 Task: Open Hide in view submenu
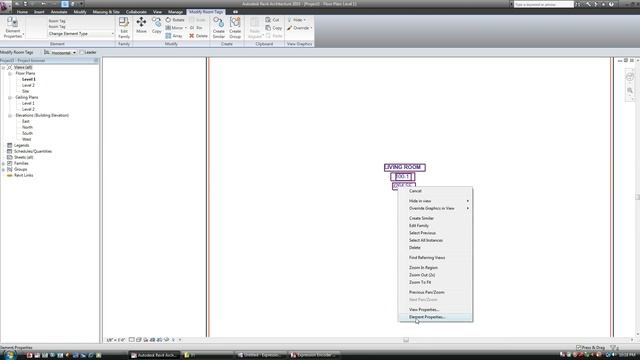[x=436, y=201]
